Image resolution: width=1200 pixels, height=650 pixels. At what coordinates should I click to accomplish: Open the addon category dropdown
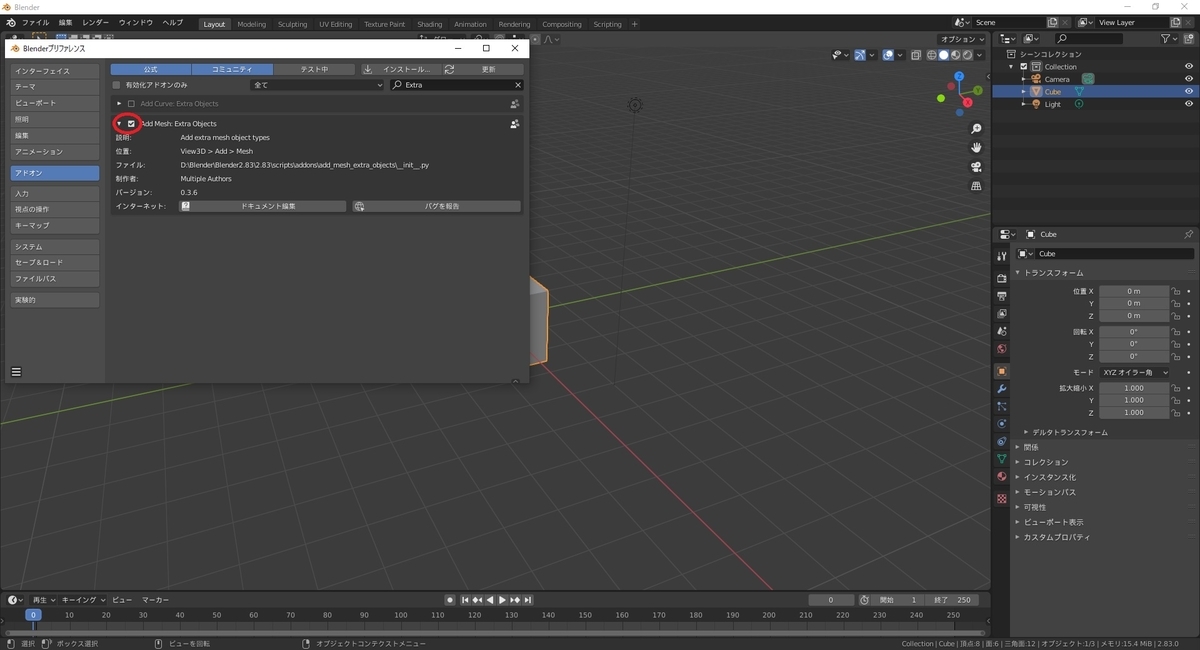pyautogui.click(x=317, y=85)
